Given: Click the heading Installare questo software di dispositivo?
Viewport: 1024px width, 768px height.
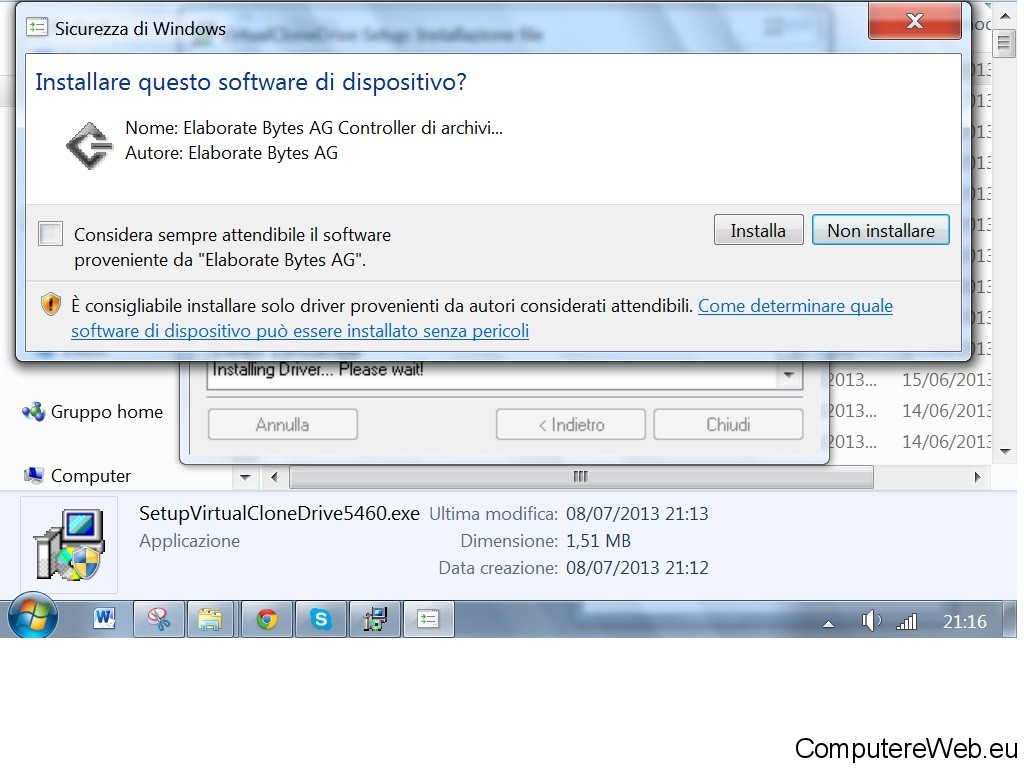Looking at the screenshot, I should [x=251, y=82].
